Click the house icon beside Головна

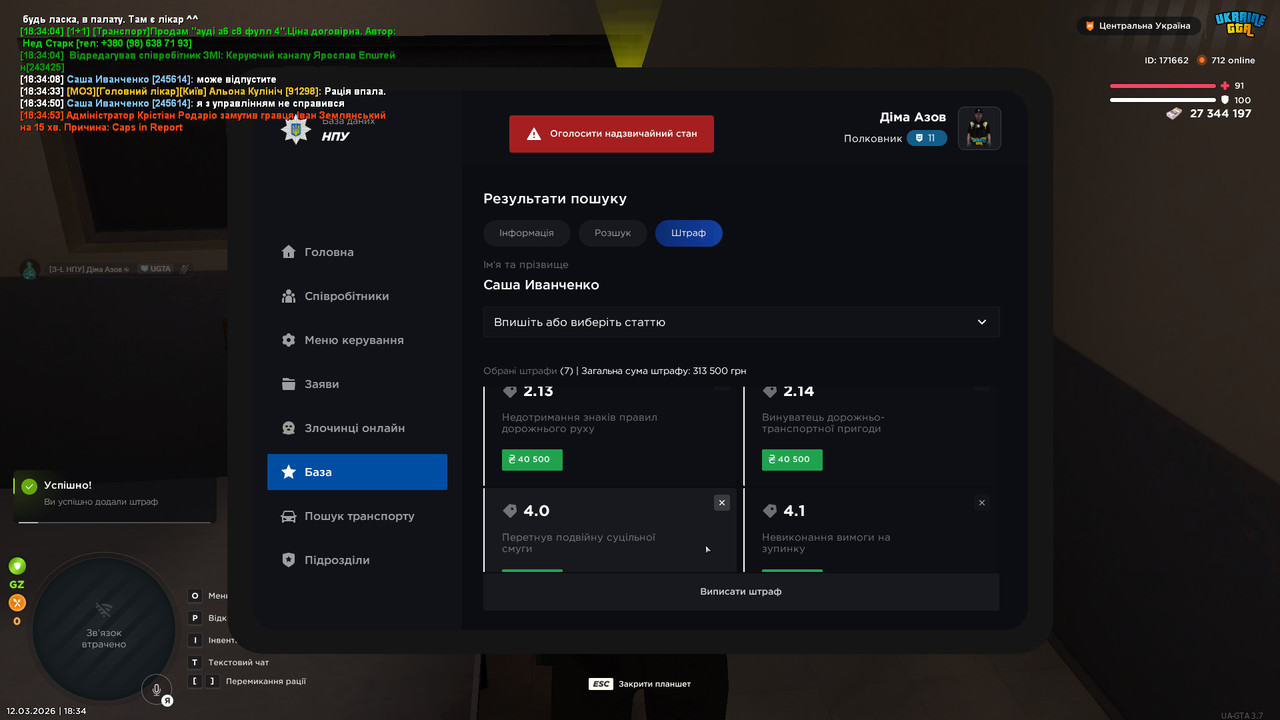pyautogui.click(x=289, y=252)
